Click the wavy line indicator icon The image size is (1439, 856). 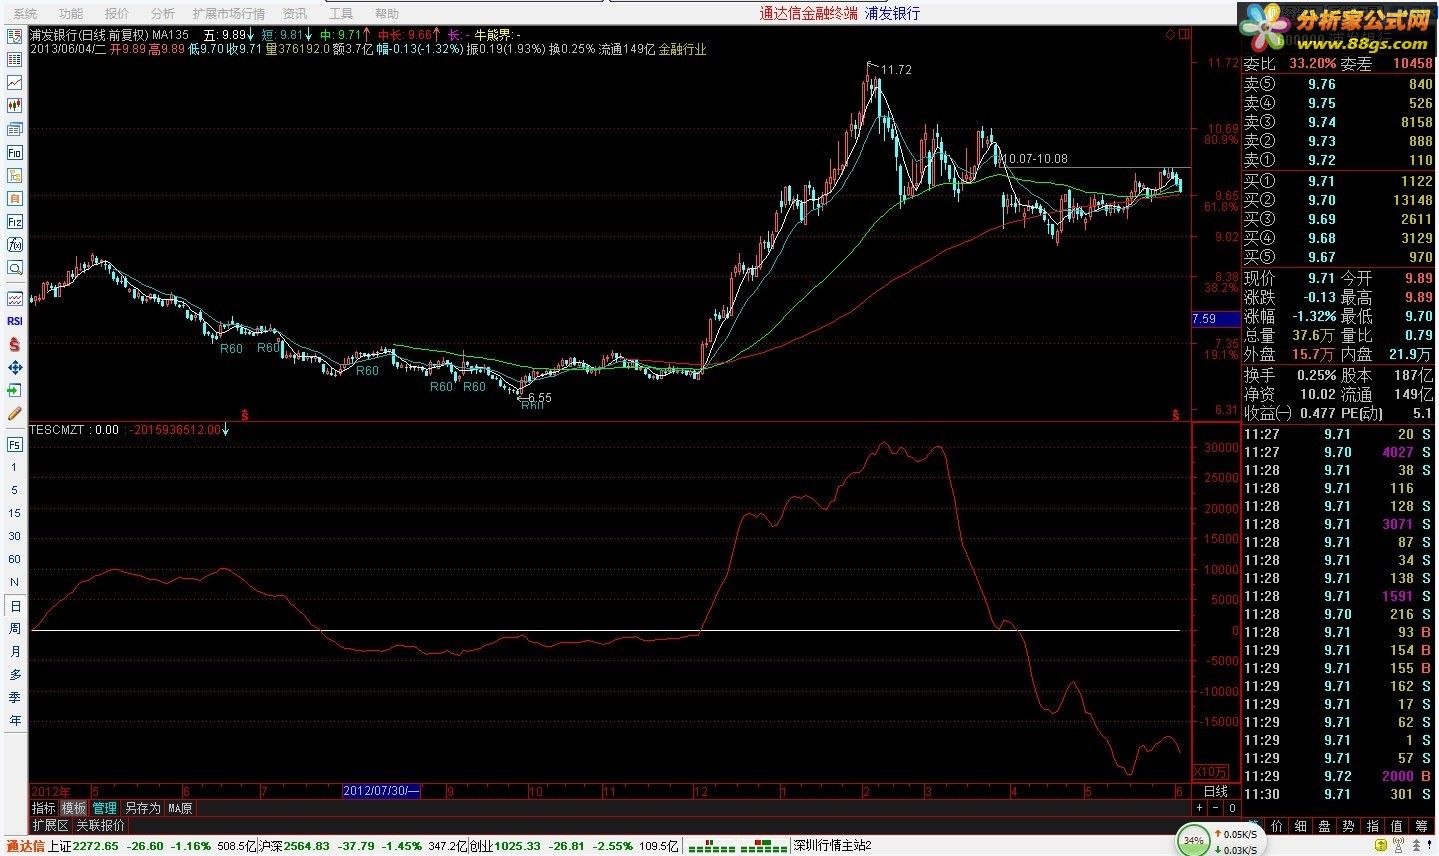[15, 298]
